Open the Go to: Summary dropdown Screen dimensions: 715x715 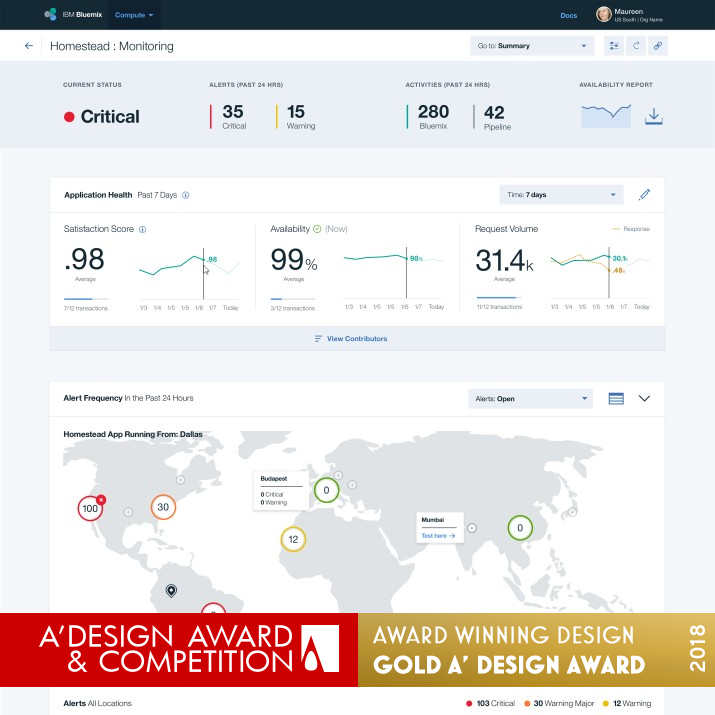click(x=531, y=46)
